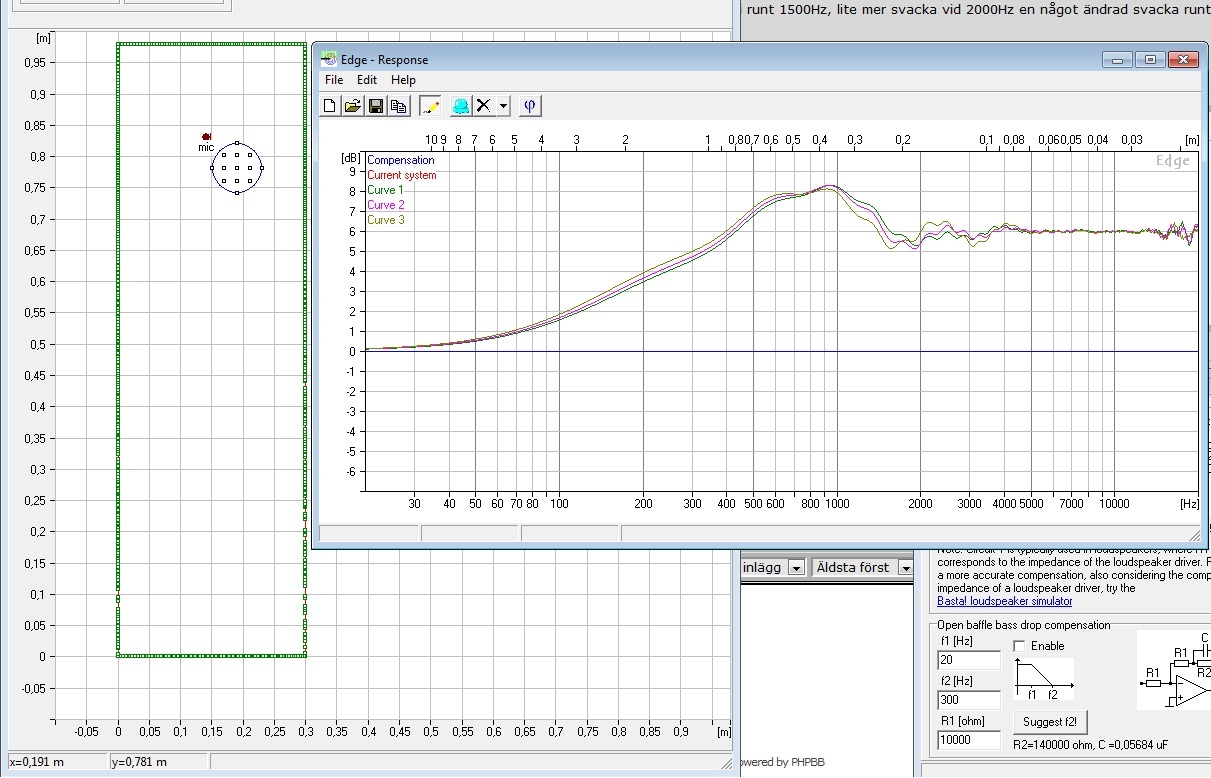Screen dimensions: 1211x778
Task: Open the Edit menu
Action: point(367,80)
